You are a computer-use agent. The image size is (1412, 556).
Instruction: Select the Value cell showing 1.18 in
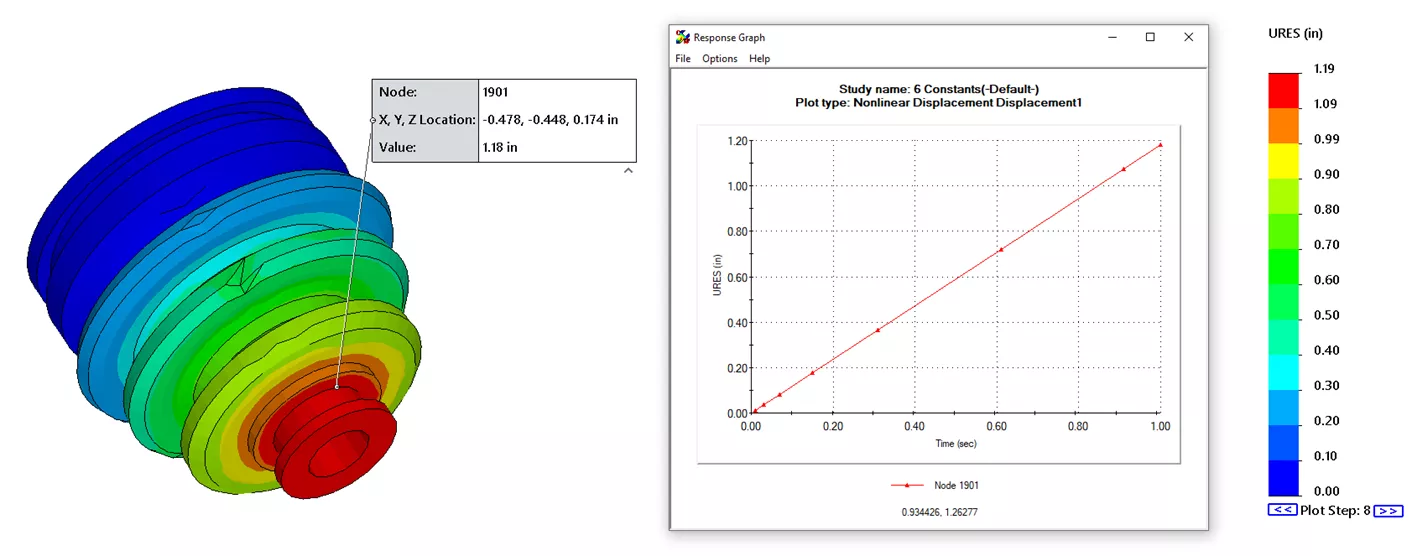[556, 147]
